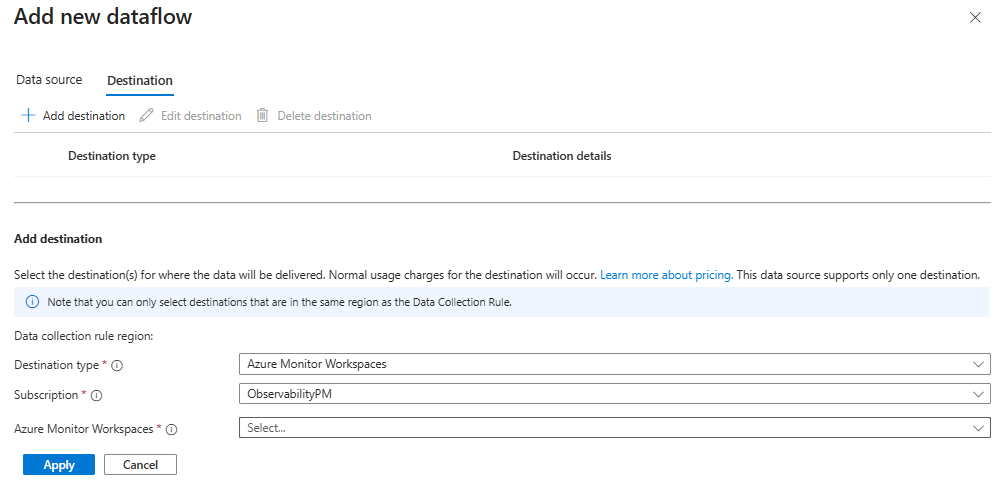Viewport: 1007px width, 483px height.
Task: Click the trash Delete destination icon
Action: click(263, 116)
